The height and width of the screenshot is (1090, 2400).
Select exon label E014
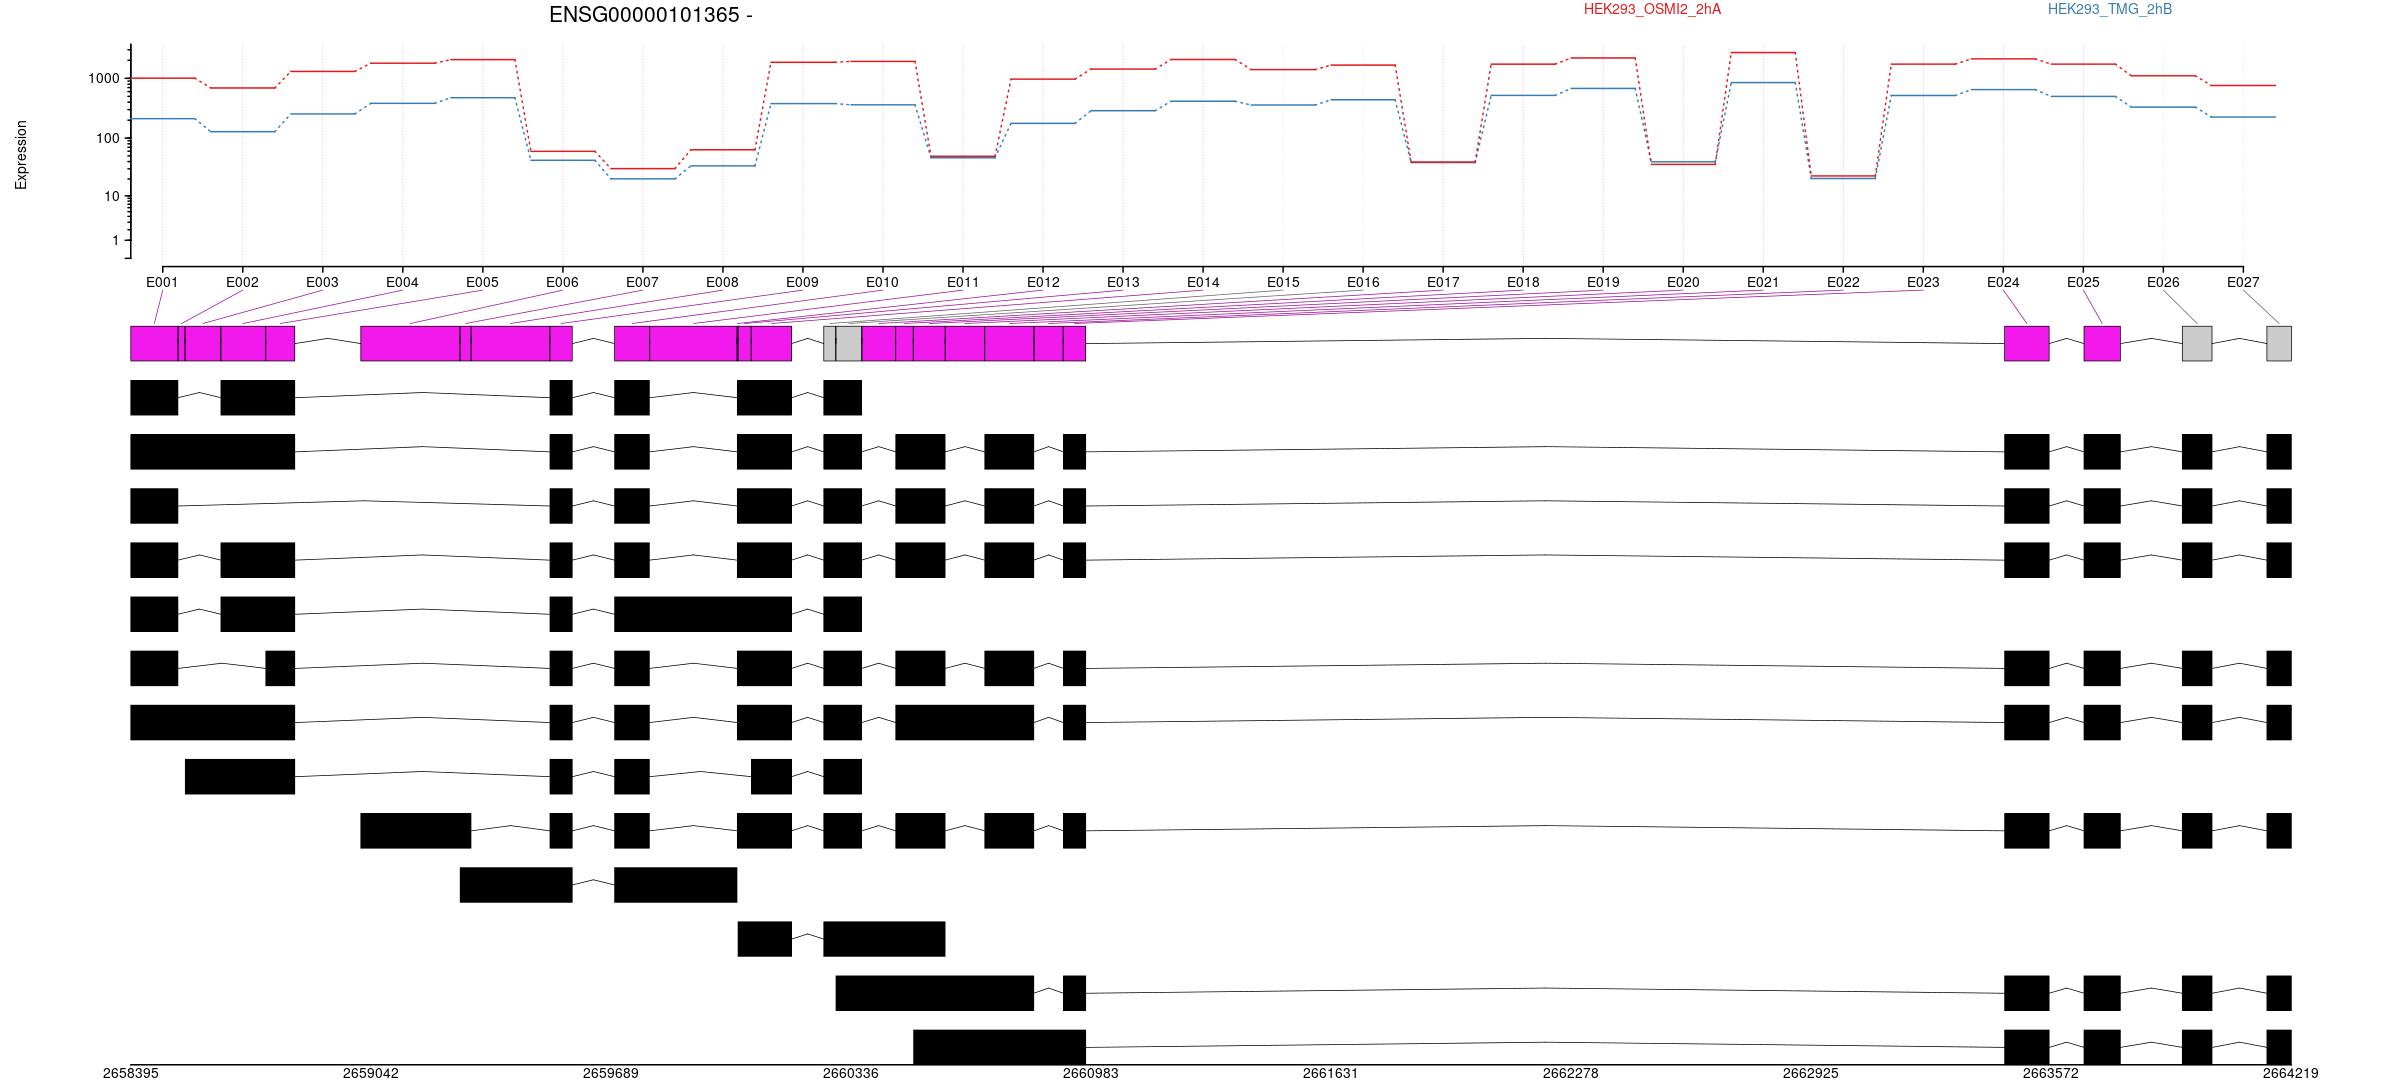[x=1203, y=282]
